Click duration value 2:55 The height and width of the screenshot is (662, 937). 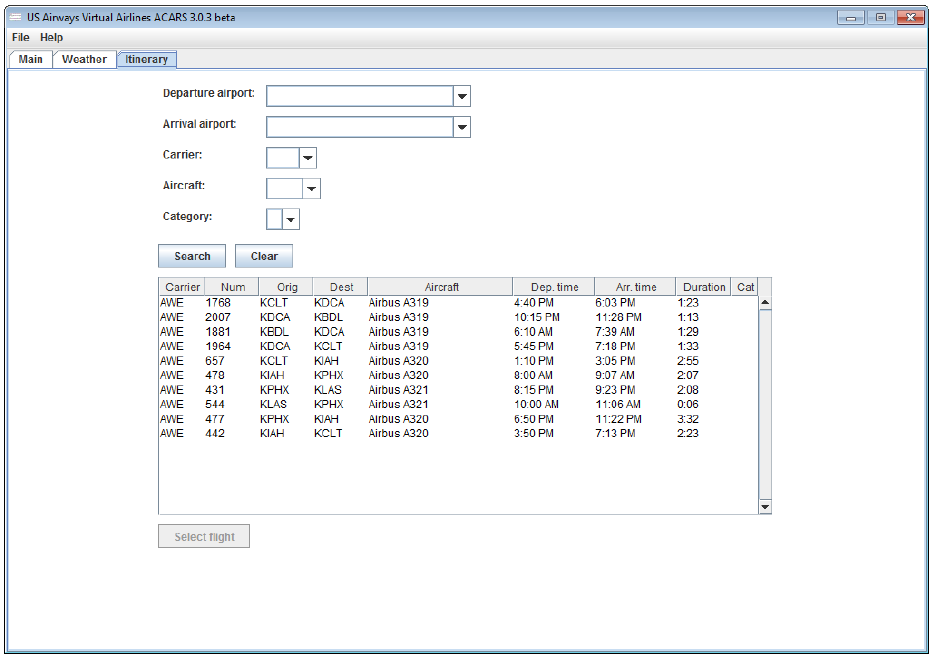click(688, 361)
